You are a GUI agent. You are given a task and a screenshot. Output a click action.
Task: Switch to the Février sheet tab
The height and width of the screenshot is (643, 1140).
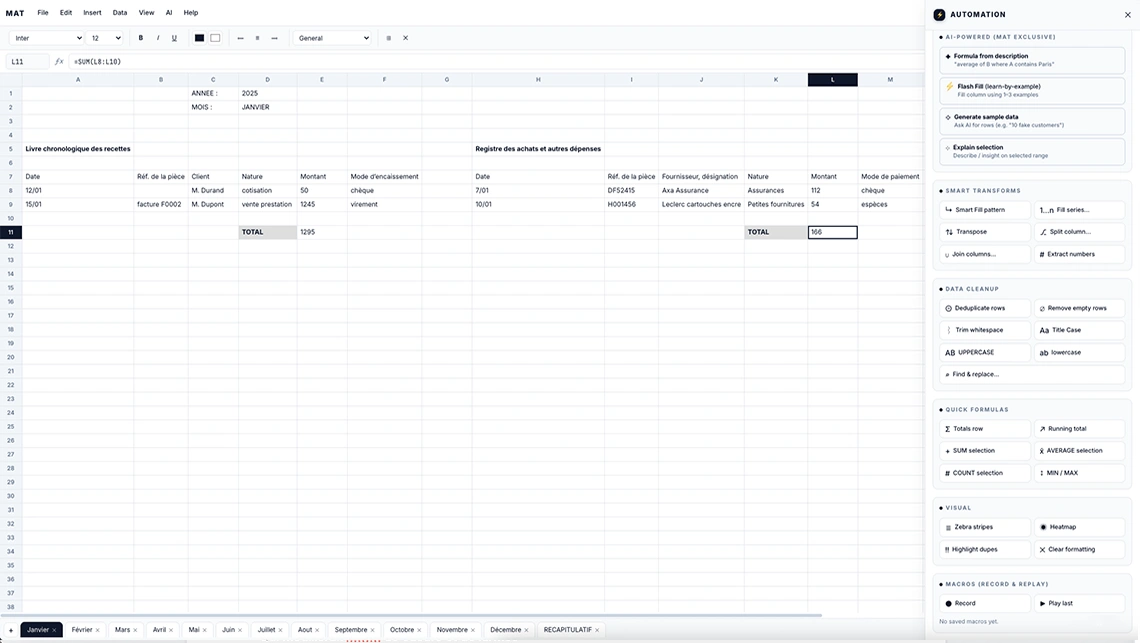[x=81, y=630]
